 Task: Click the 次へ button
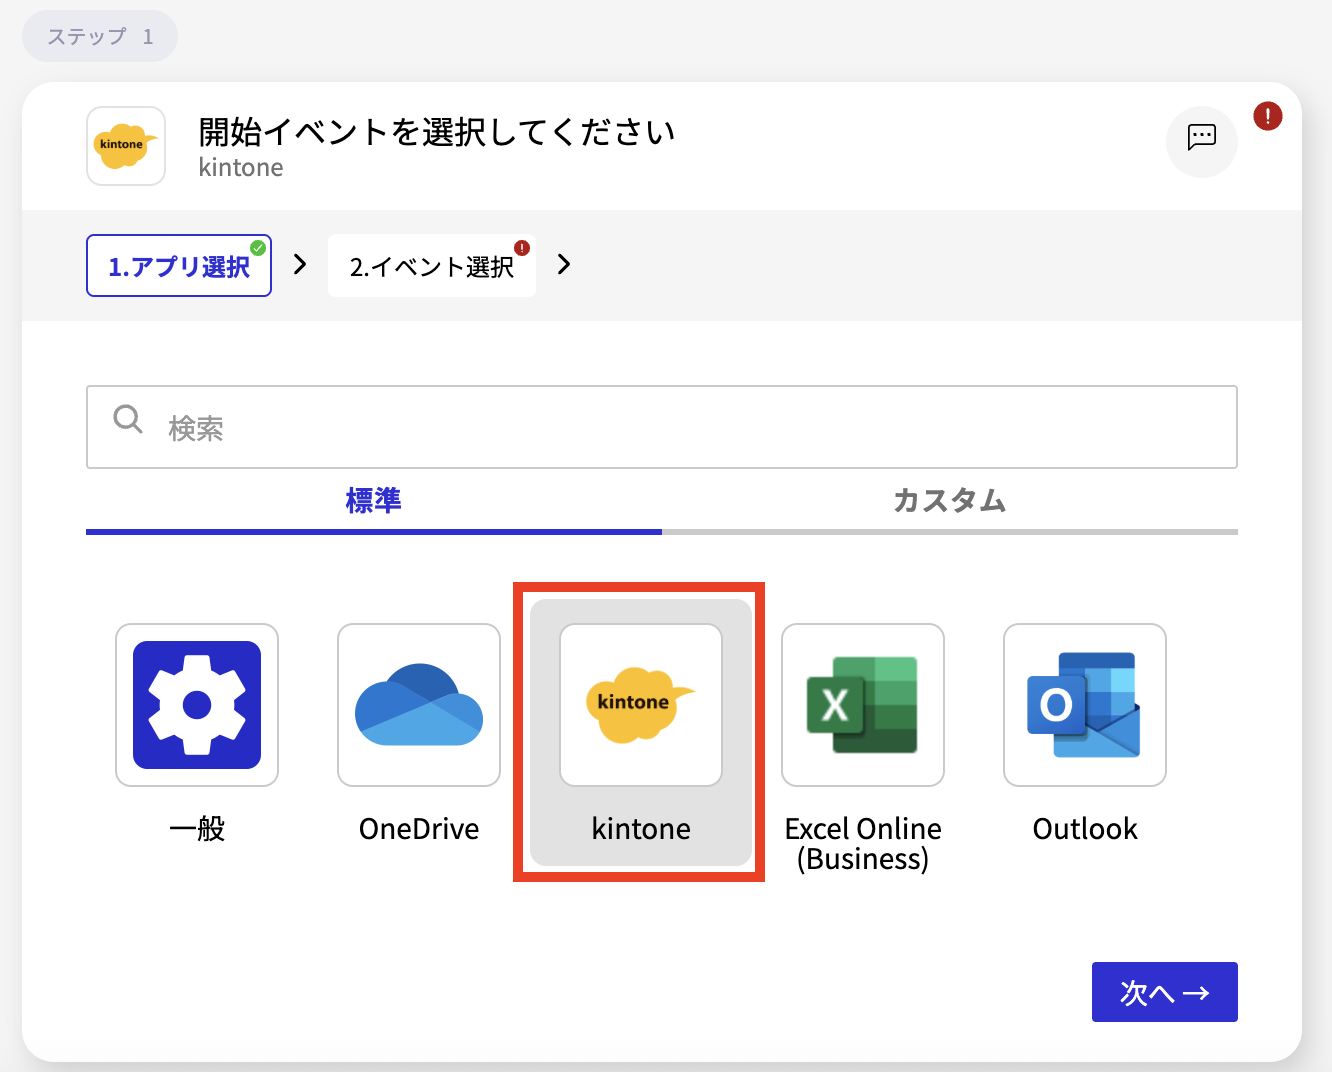(x=1164, y=991)
